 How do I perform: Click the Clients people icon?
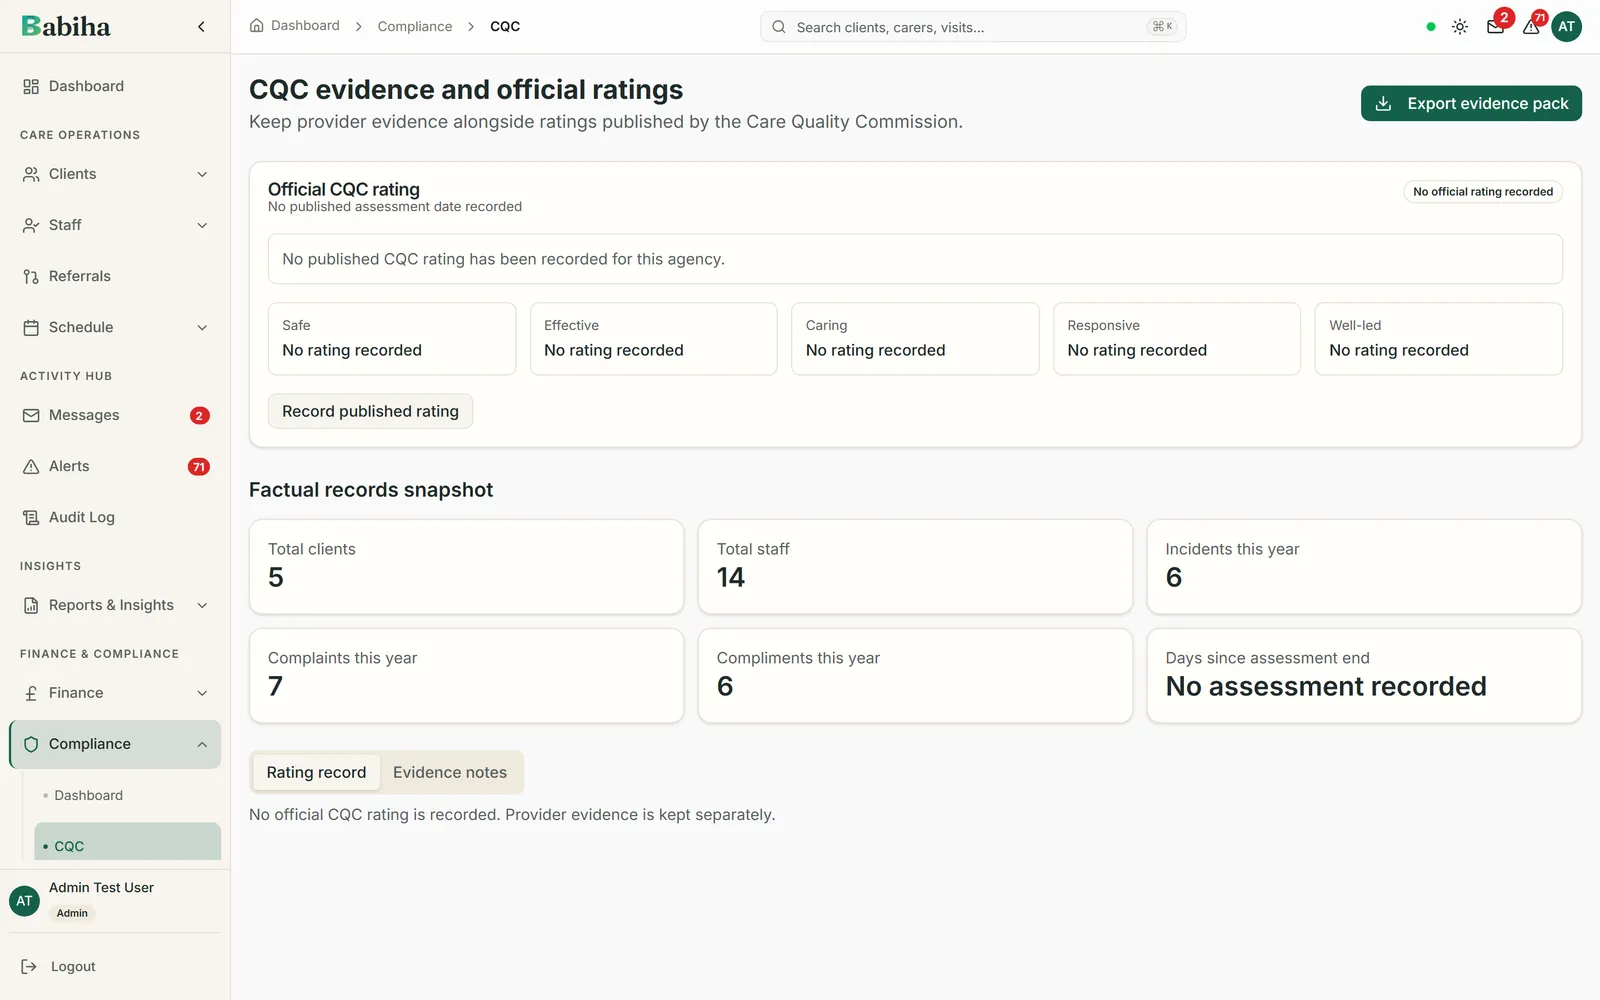31,174
